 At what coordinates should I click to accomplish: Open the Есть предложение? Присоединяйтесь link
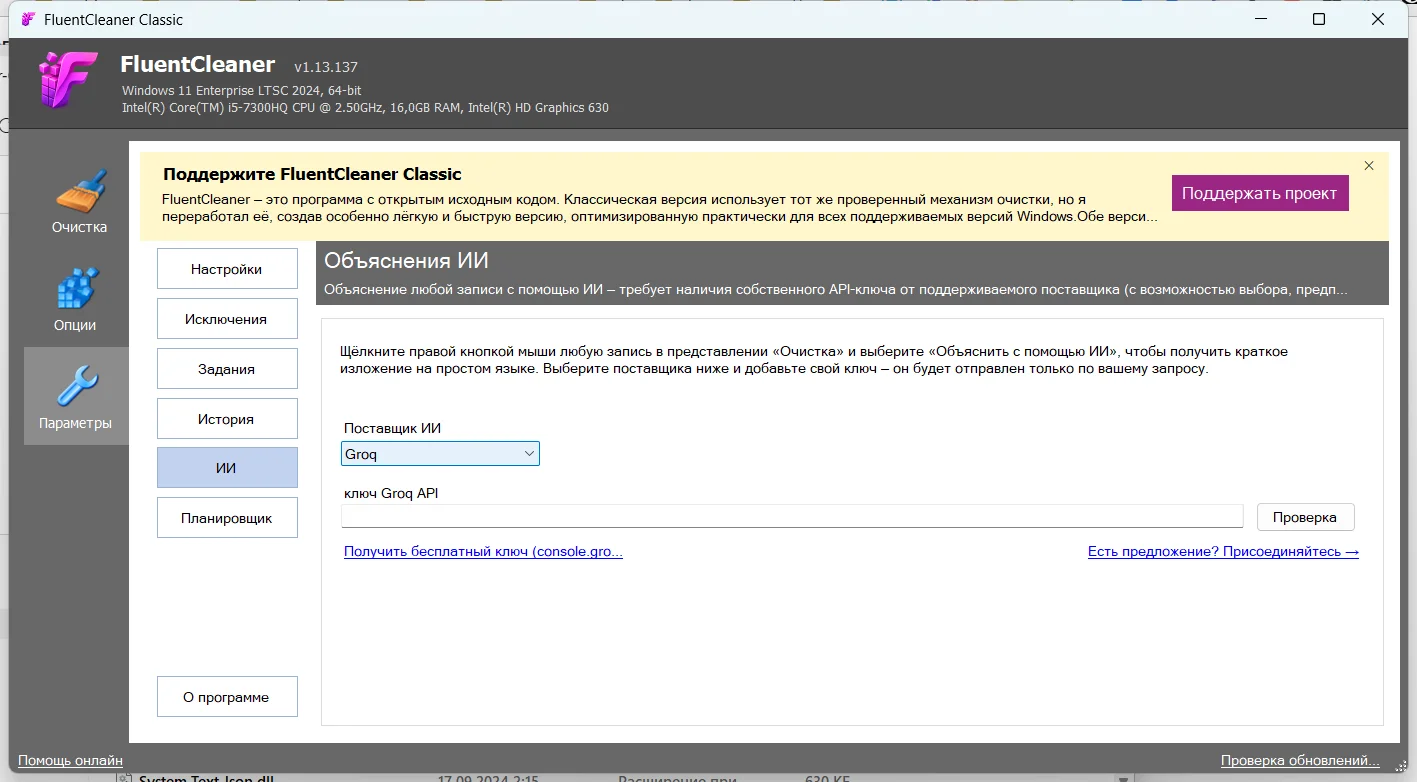tap(1223, 551)
